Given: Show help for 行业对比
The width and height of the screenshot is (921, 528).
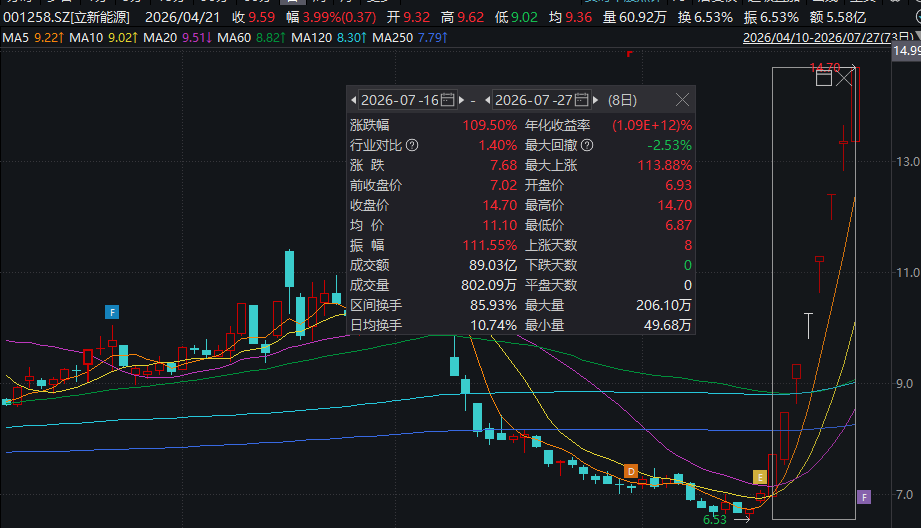Looking at the screenshot, I should 412,145.
